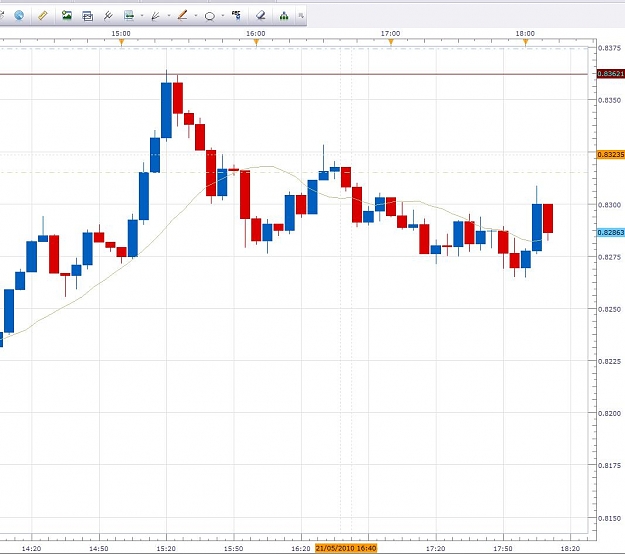The image size is (625, 554).
Task: Click the 16:00 orange time marker
Action: click(x=256, y=42)
